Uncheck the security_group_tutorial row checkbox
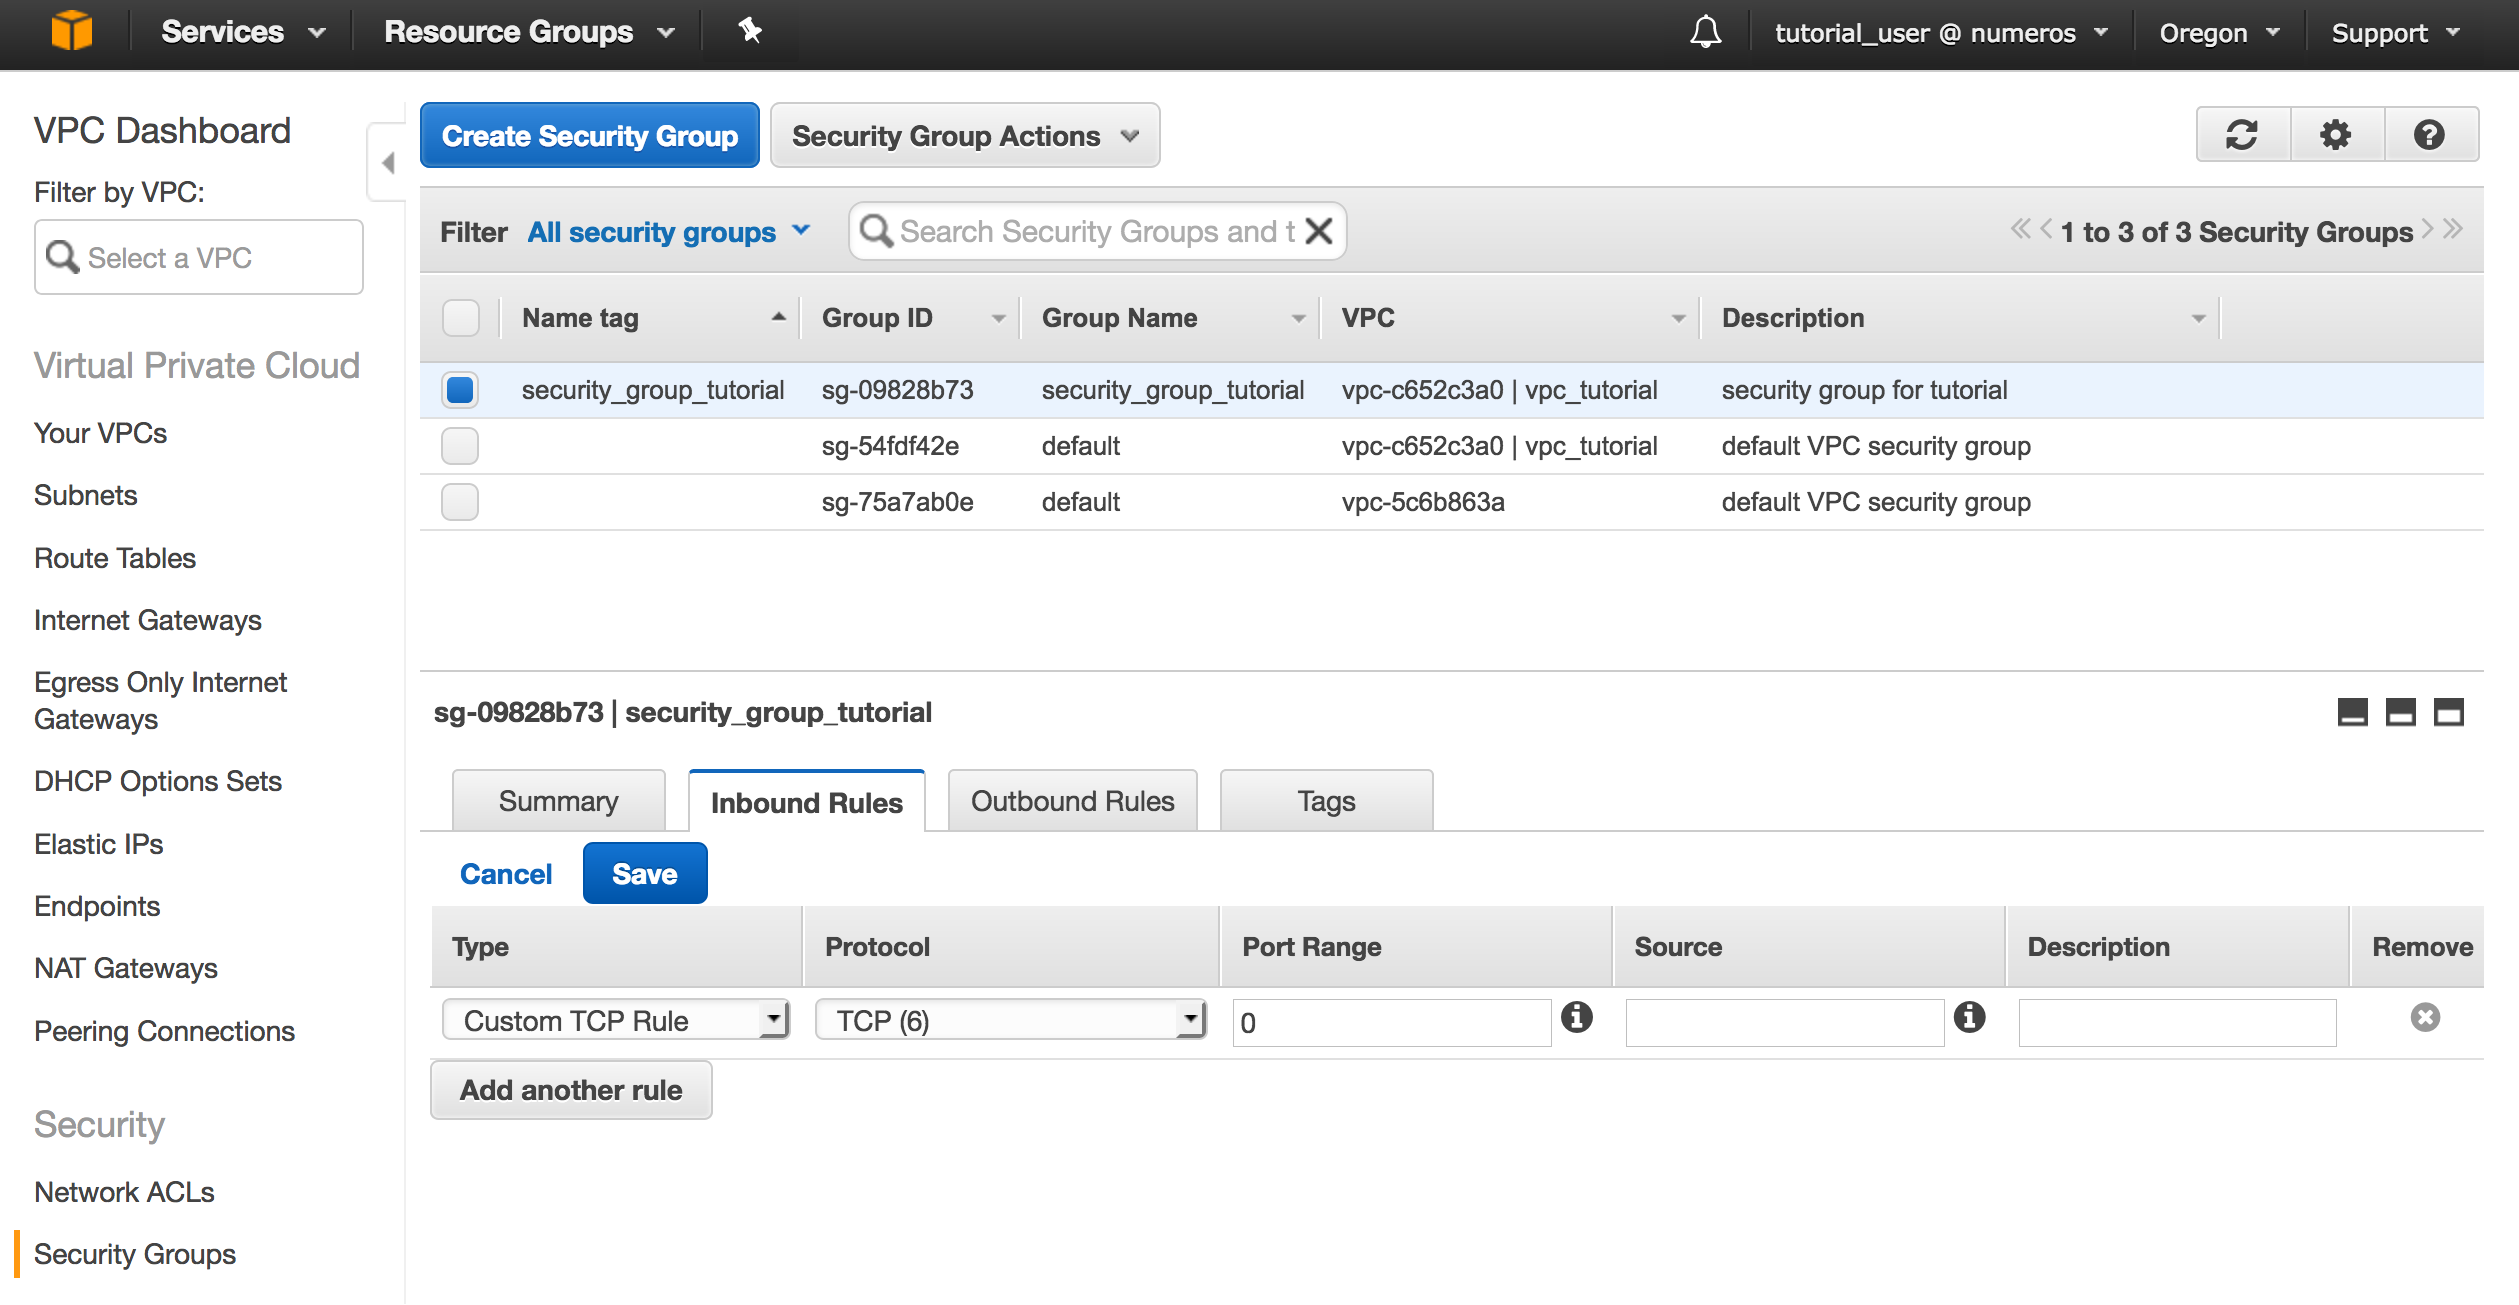2519x1305 pixels. pyautogui.click(x=460, y=390)
